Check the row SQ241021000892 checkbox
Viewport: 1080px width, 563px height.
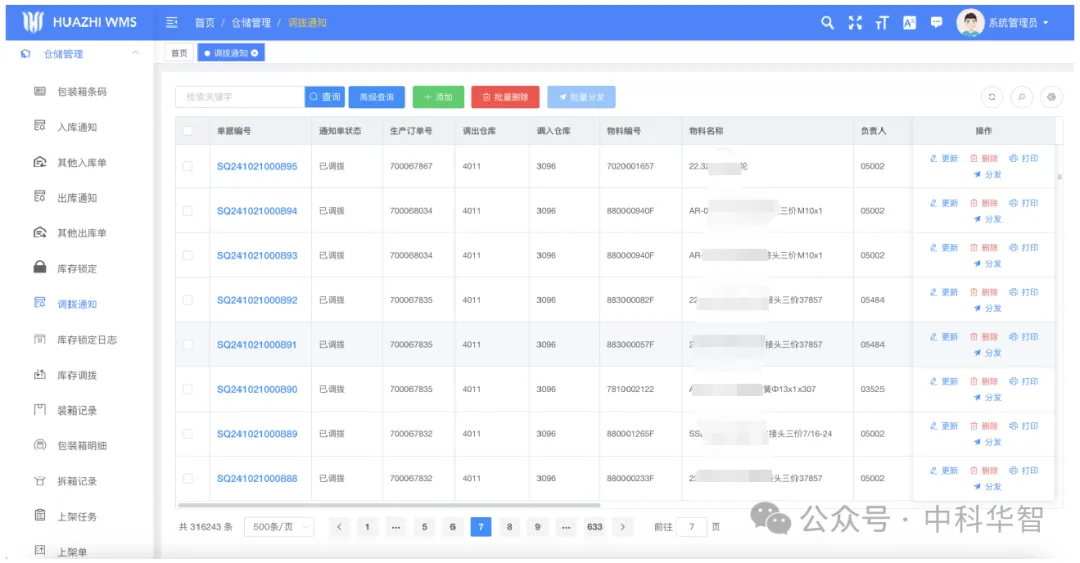pyautogui.click(x=188, y=300)
